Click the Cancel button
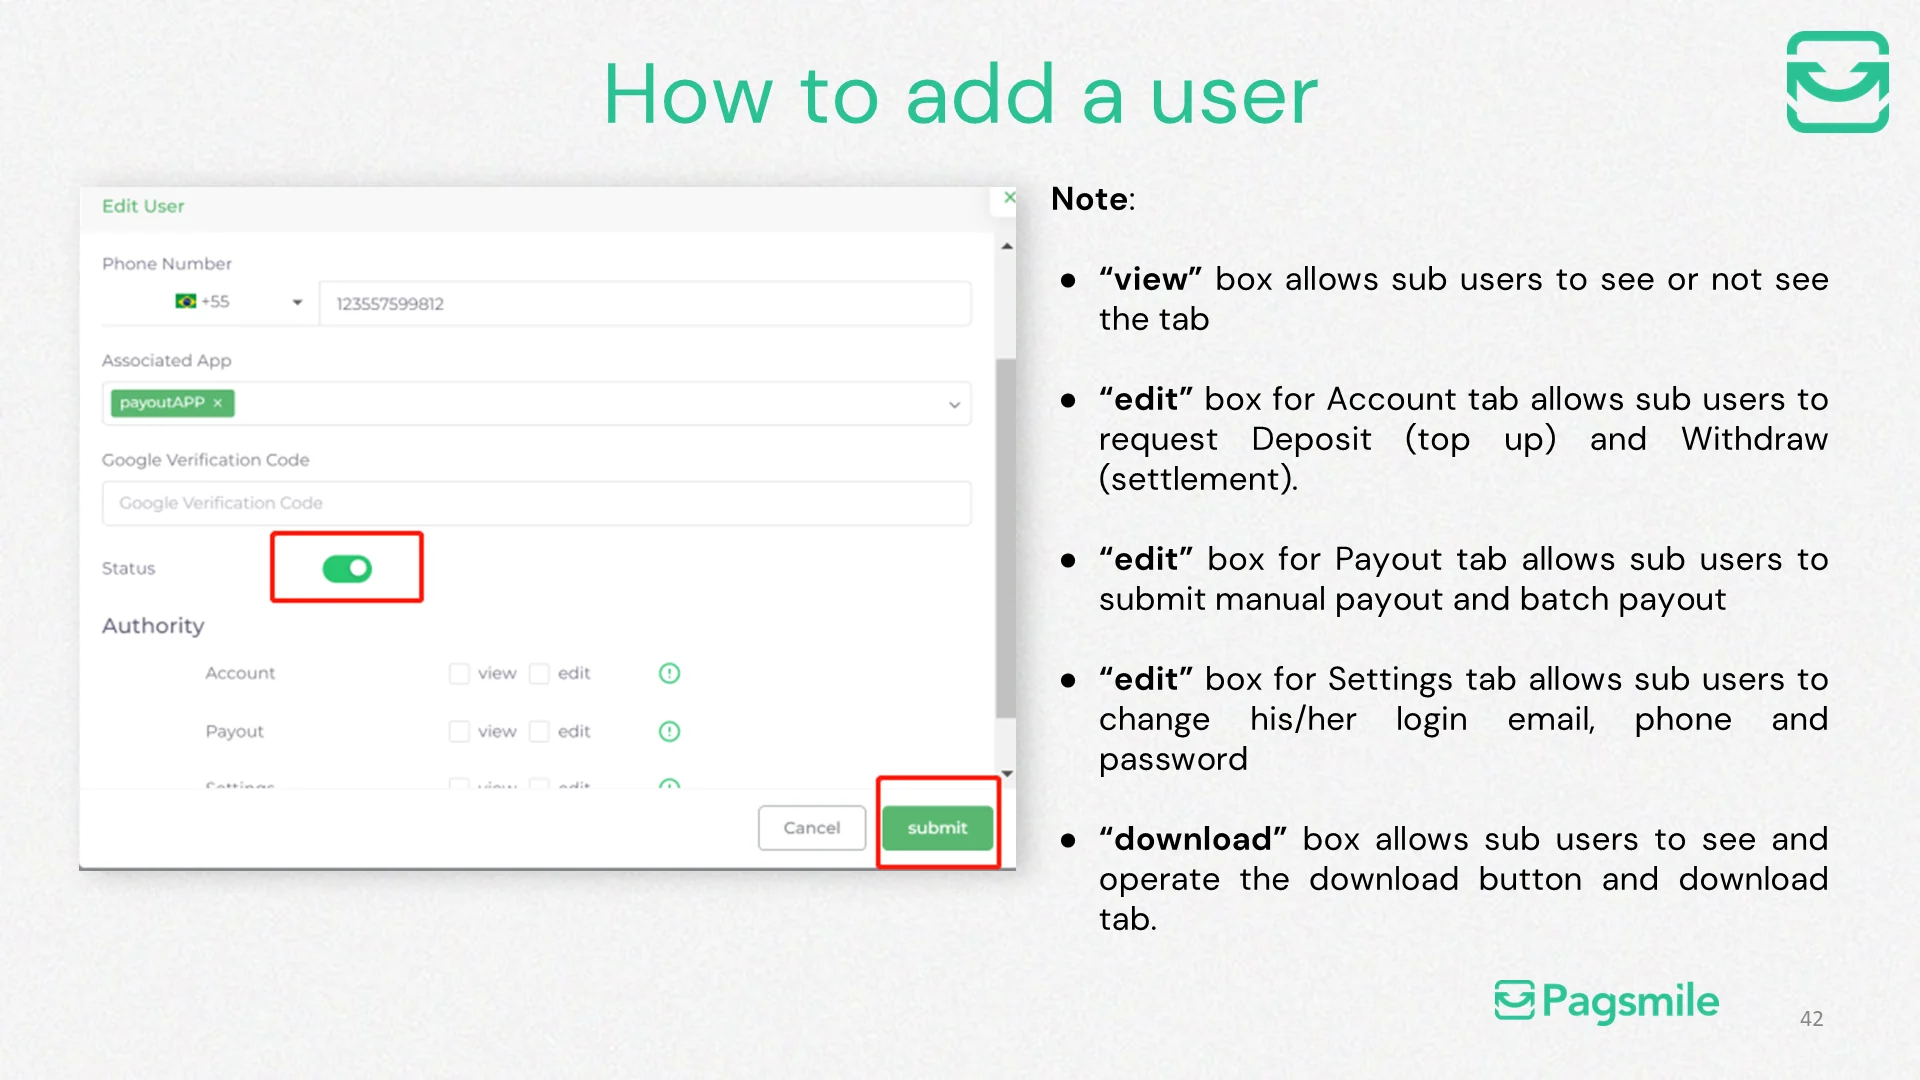Viewport: 1920px width, 1080px height. [x=811, y=828]
